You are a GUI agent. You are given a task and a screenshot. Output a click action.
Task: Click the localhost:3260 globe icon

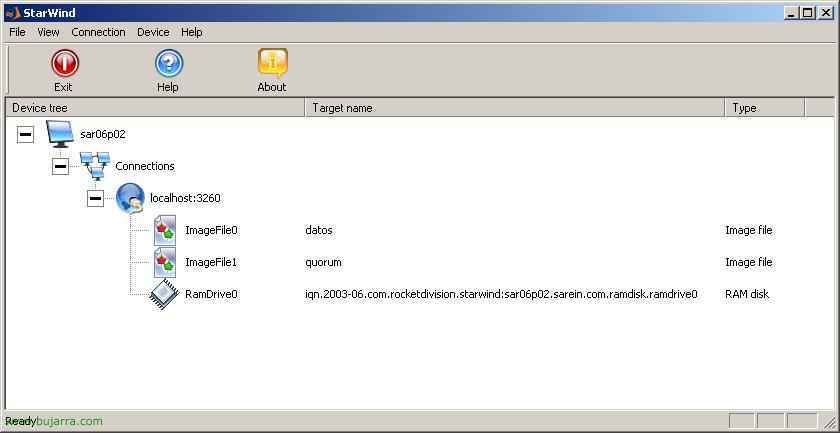(x=130, y=198)
